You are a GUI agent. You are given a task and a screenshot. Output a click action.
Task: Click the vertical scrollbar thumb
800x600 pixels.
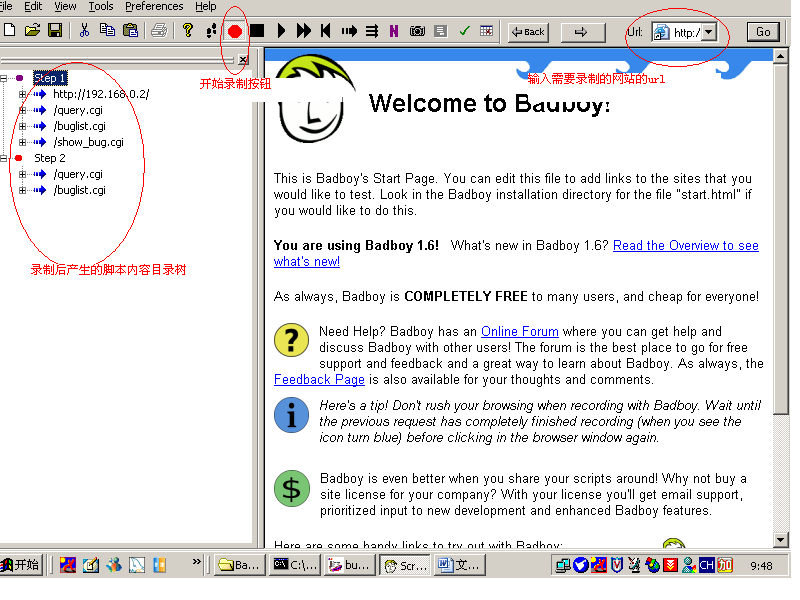(x=781, y=239)
